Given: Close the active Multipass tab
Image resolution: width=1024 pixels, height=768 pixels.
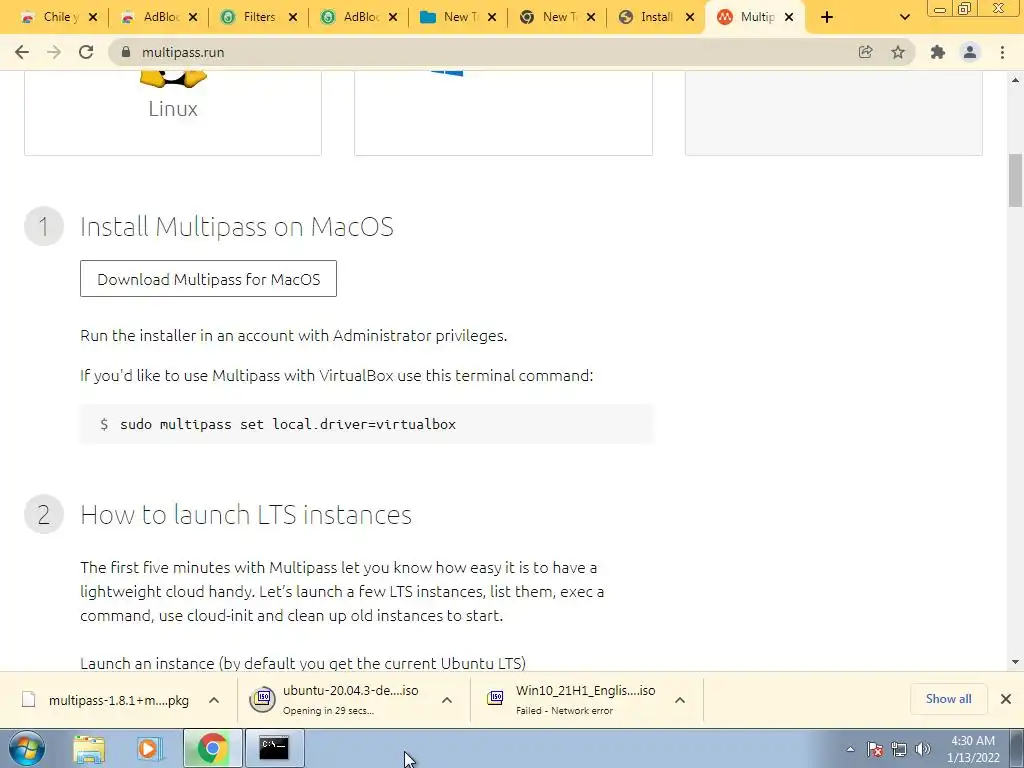Looking at the screenshot, I should coord(789,17).
